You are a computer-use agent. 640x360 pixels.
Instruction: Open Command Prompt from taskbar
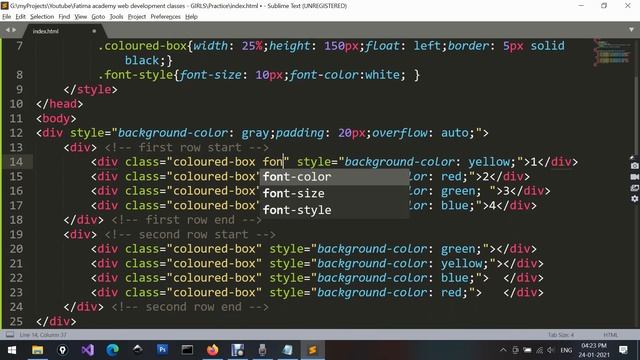tap(187, 350)
